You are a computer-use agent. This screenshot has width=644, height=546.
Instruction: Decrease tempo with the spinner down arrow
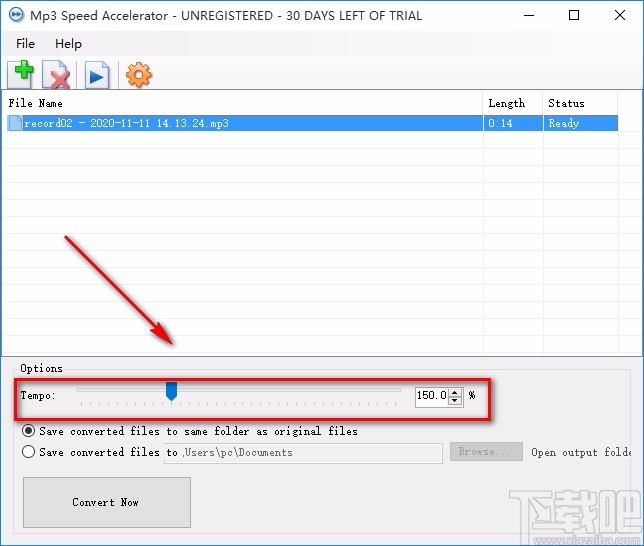tap(455, 401)
